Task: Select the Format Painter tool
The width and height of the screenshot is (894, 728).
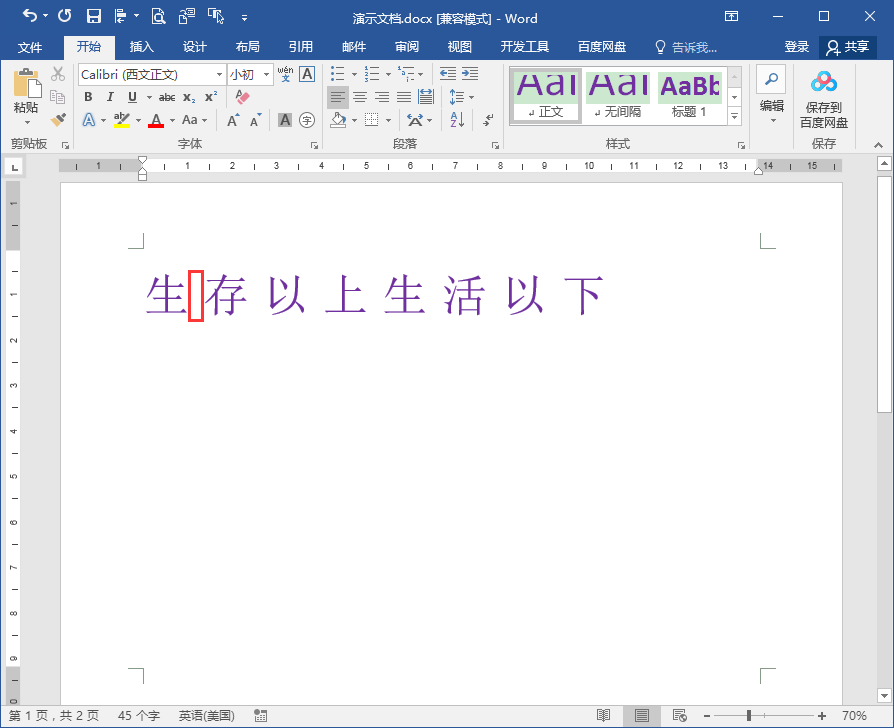Action: 58,120
